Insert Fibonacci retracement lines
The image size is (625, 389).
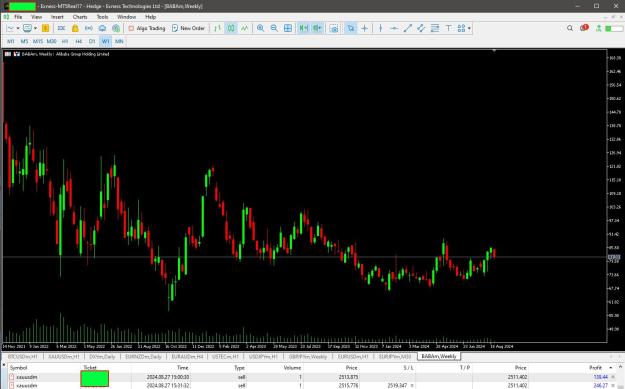(435, 28)
